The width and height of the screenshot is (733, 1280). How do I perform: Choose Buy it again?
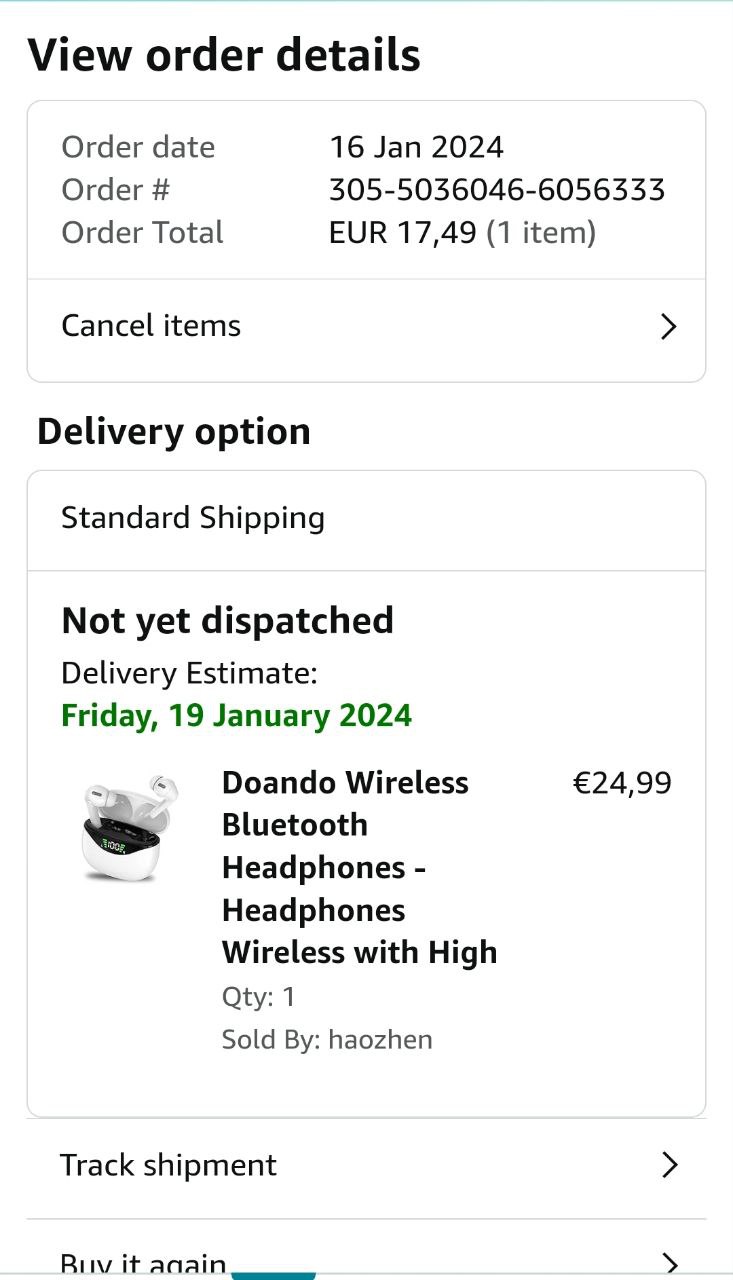[143, 1263]
